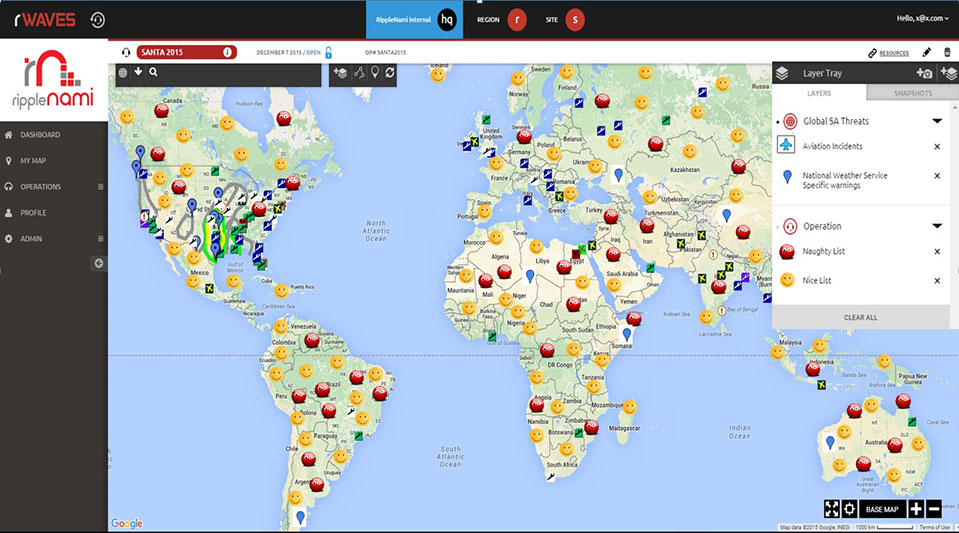Open the SANTA 2015 info icon
Viewport: 959px width, 533px height.
click(227, 52)
